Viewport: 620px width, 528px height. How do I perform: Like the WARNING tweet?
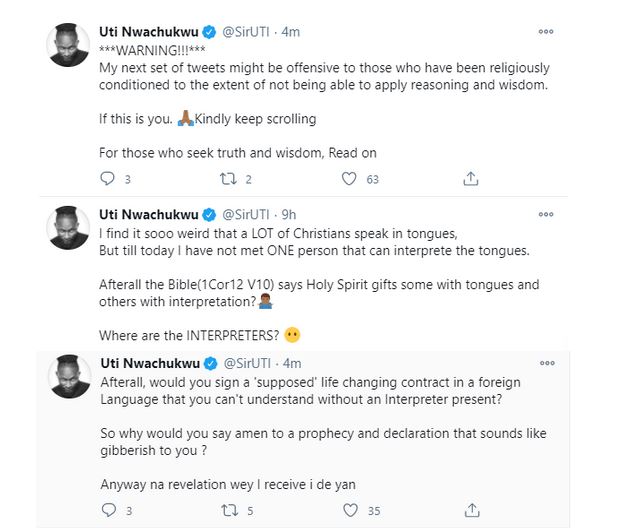coord(349,180)
